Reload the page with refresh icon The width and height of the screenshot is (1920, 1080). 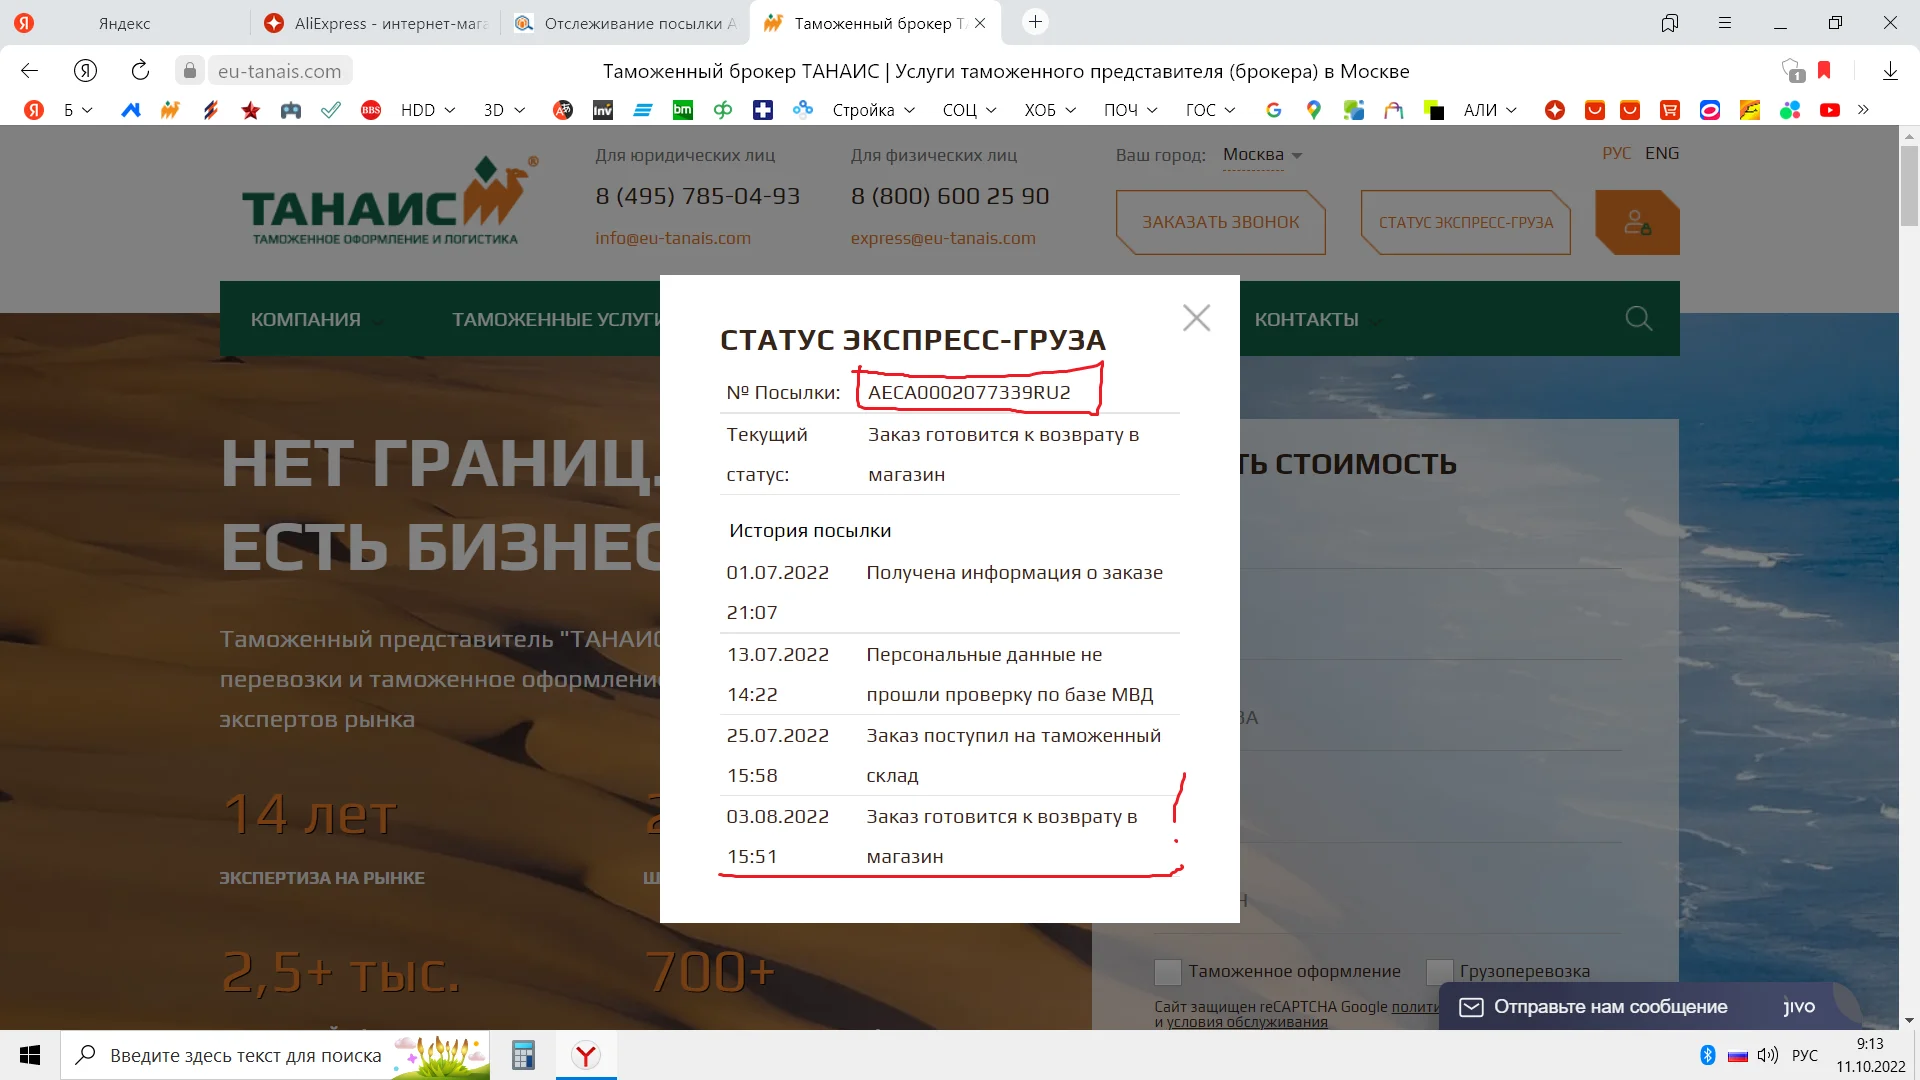[140, 71]
